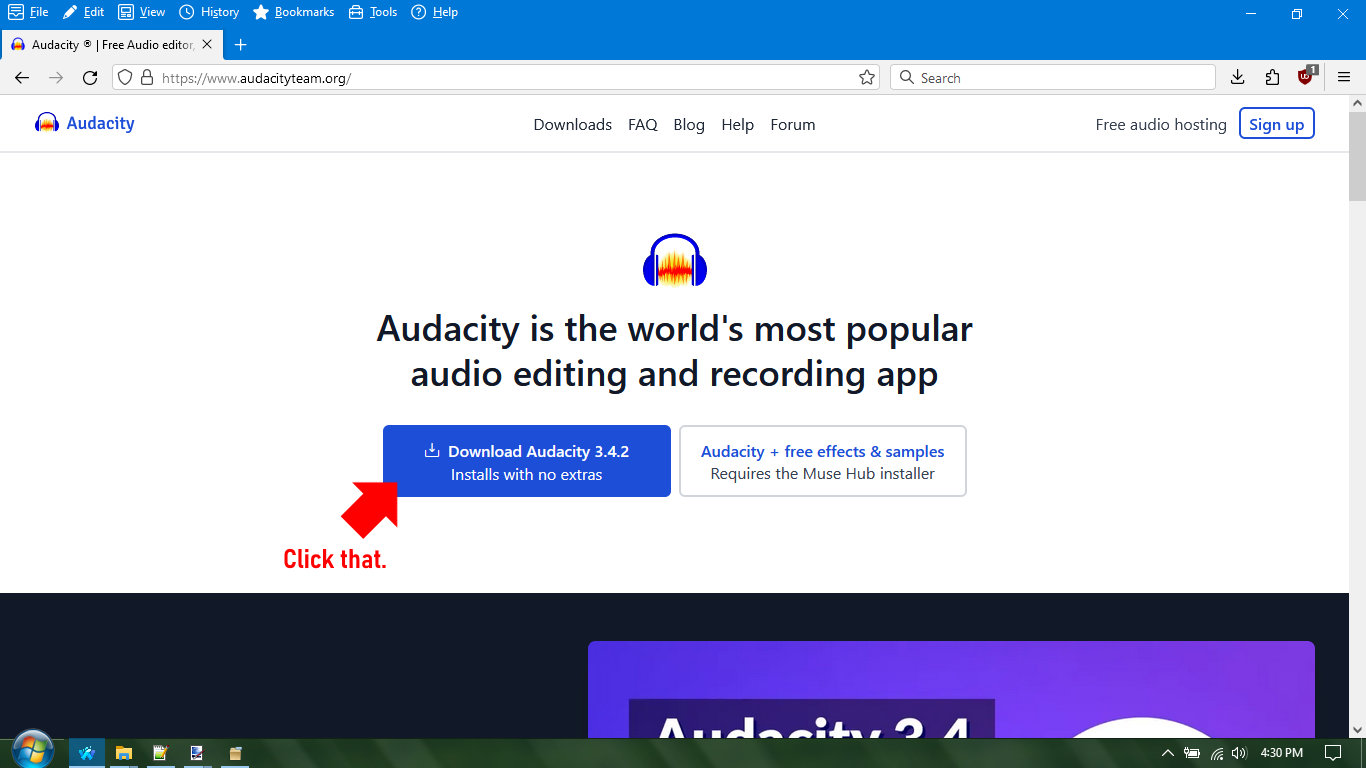Click the notepad taskbar icon
This screenshot has height=768, width=1366.
tap(160, 753)
